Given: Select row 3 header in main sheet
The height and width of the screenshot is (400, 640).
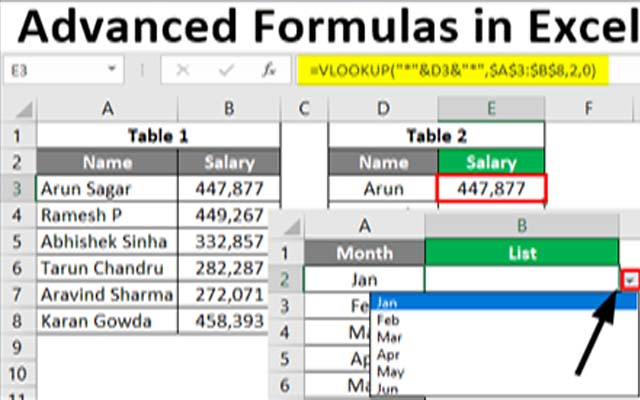Looking at the screenshot, I should [18, 189].
